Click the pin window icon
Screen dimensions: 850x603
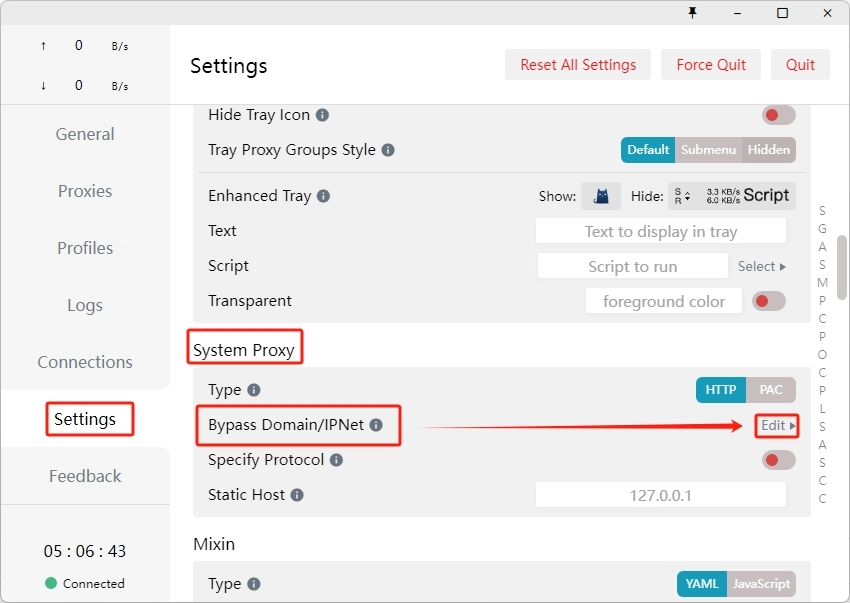click(692, 12)
